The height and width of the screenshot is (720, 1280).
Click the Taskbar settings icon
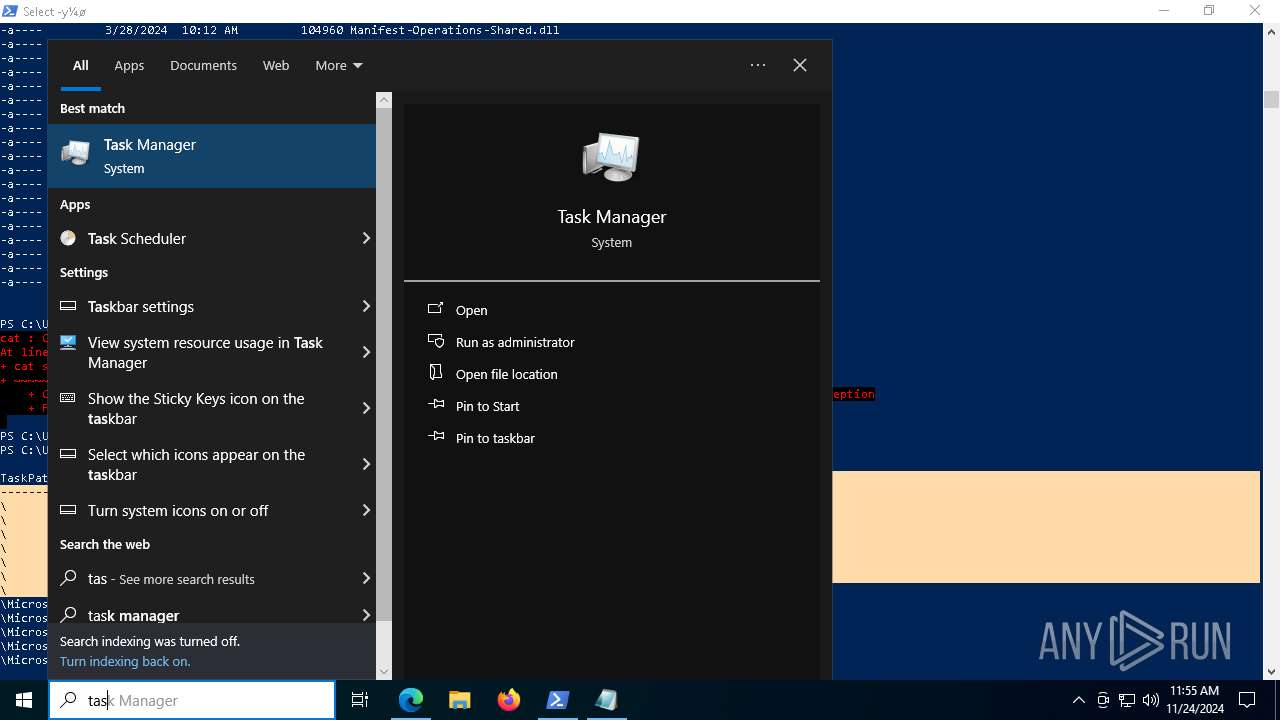coord(68,306)
